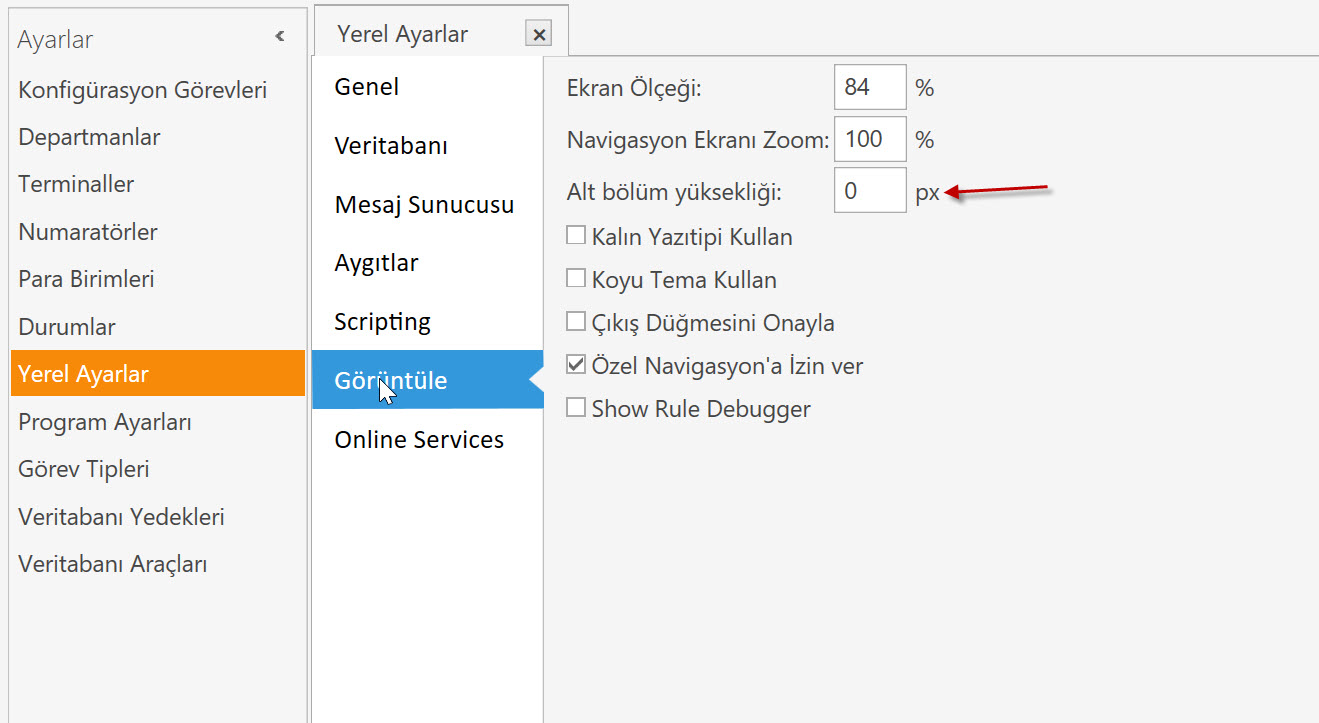Open Konfigürasyon Görevleri settings
Image resolution: width=1319 pixels, height=723 pixels.
pos(142,90)
